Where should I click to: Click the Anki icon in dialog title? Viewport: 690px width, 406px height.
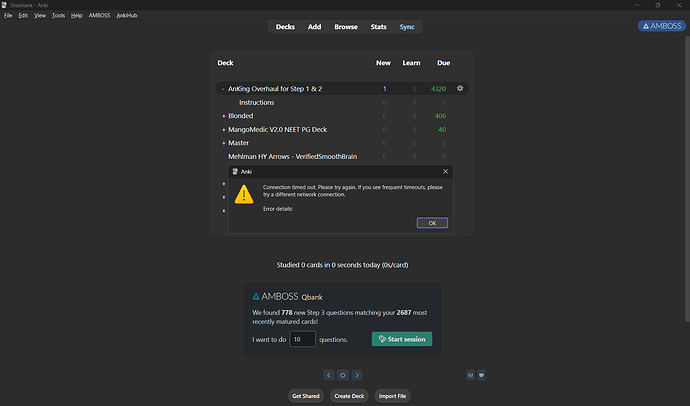coord(235,172)
